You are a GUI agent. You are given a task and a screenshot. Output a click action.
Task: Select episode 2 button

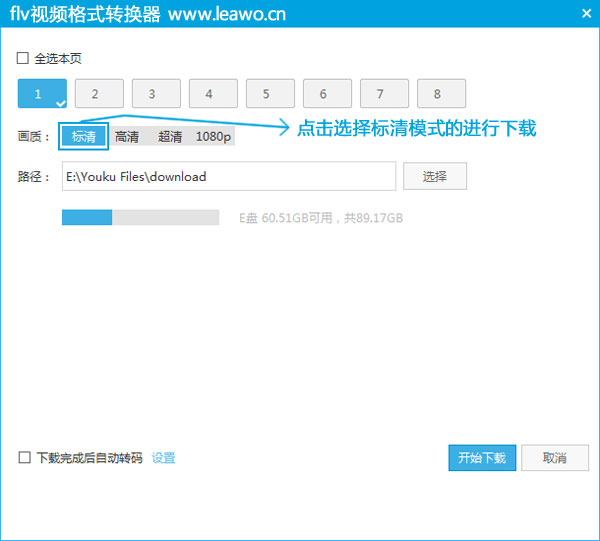pyautogui.click(x=99, y=93)
